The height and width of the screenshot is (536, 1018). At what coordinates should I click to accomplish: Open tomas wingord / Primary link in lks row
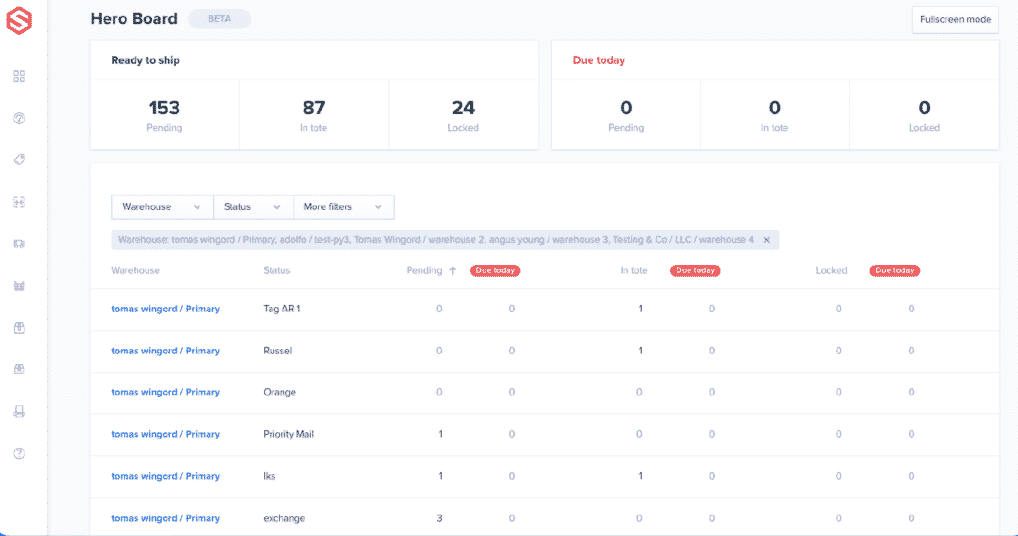coord(166,476)
